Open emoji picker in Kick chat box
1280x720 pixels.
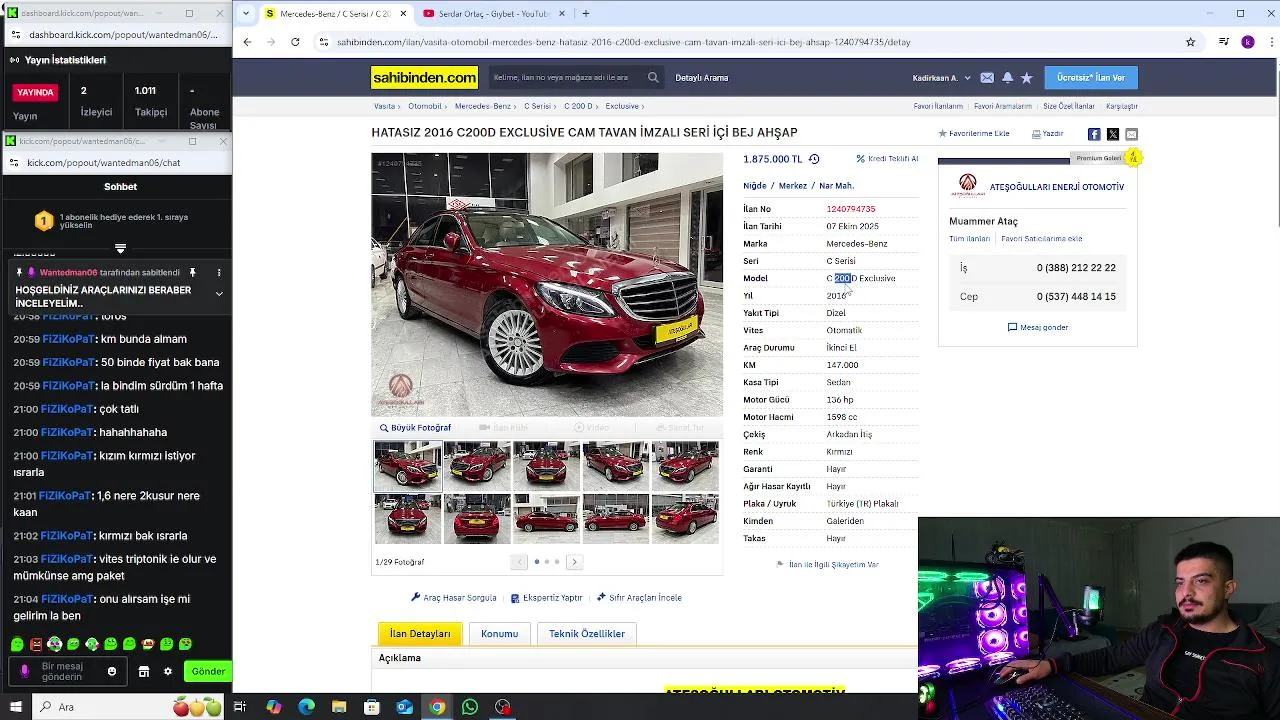112,672
